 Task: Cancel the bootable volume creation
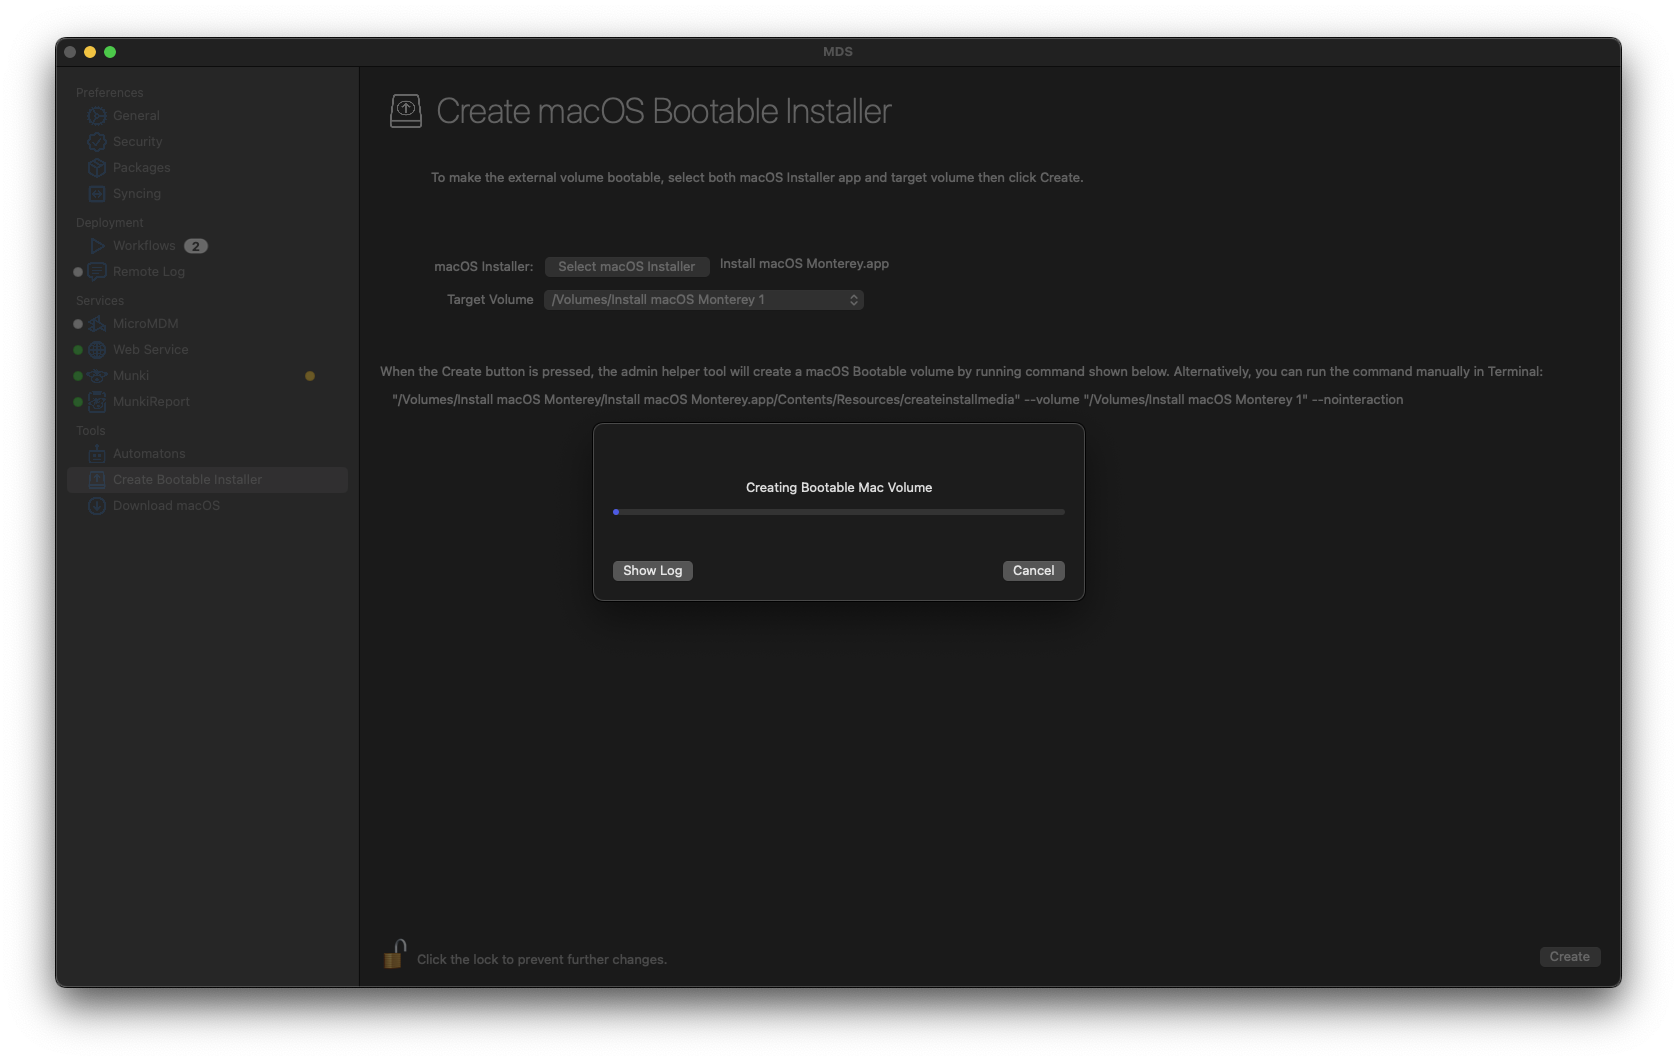coord(1034,571)
